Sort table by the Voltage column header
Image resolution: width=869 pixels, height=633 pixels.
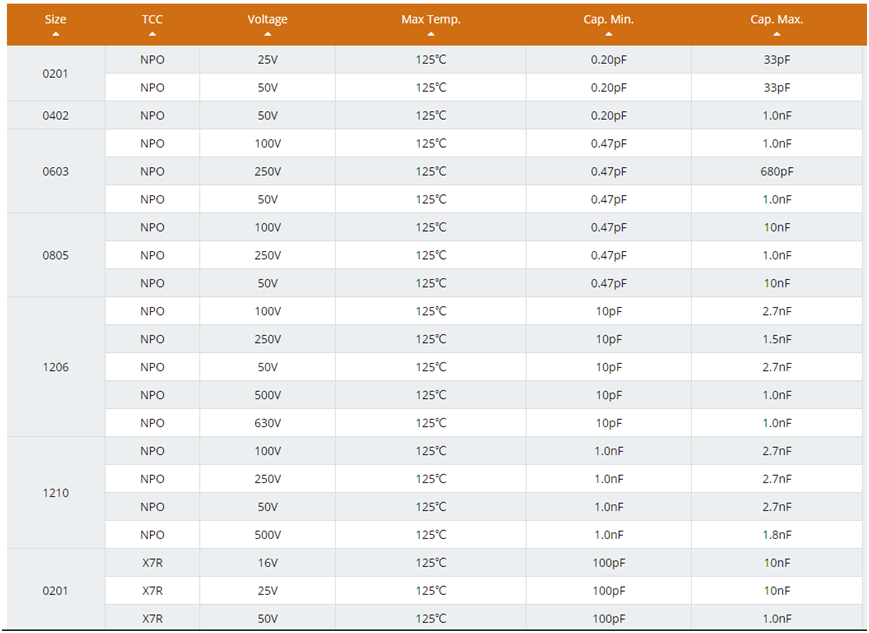pyautogui.click(x=267, y=19)
